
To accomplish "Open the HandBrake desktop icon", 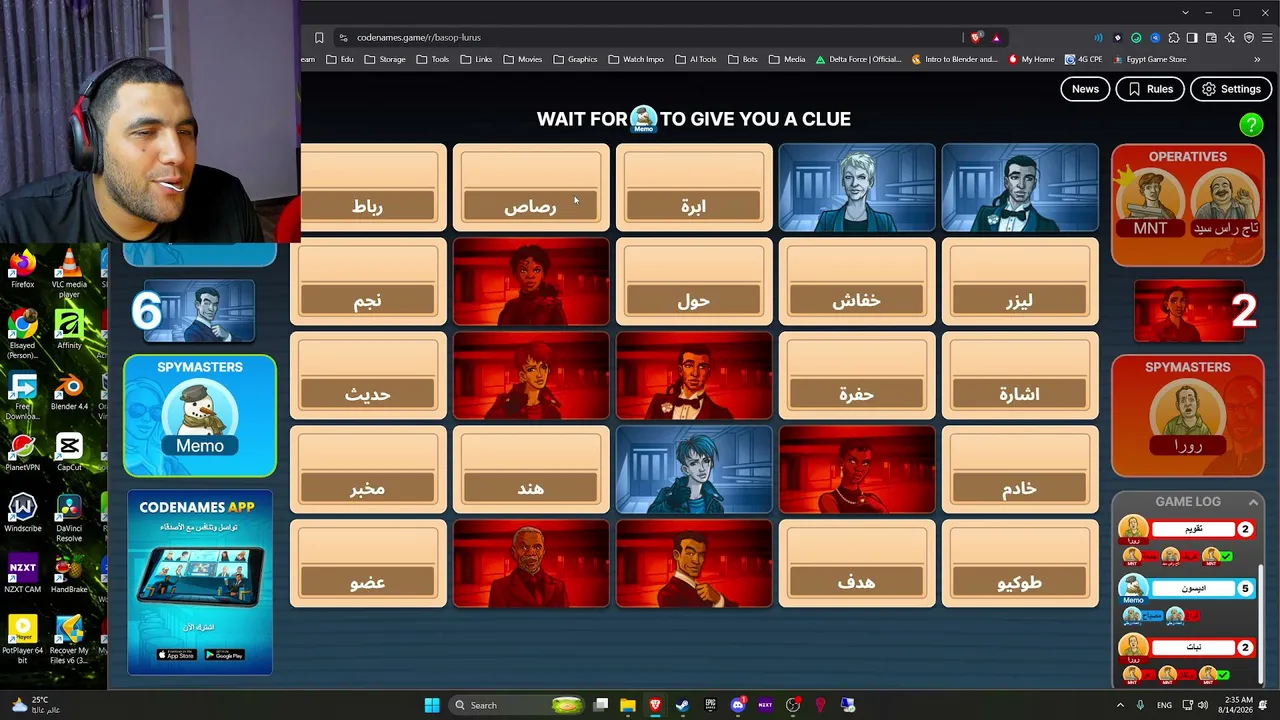I will pos(69,574).
